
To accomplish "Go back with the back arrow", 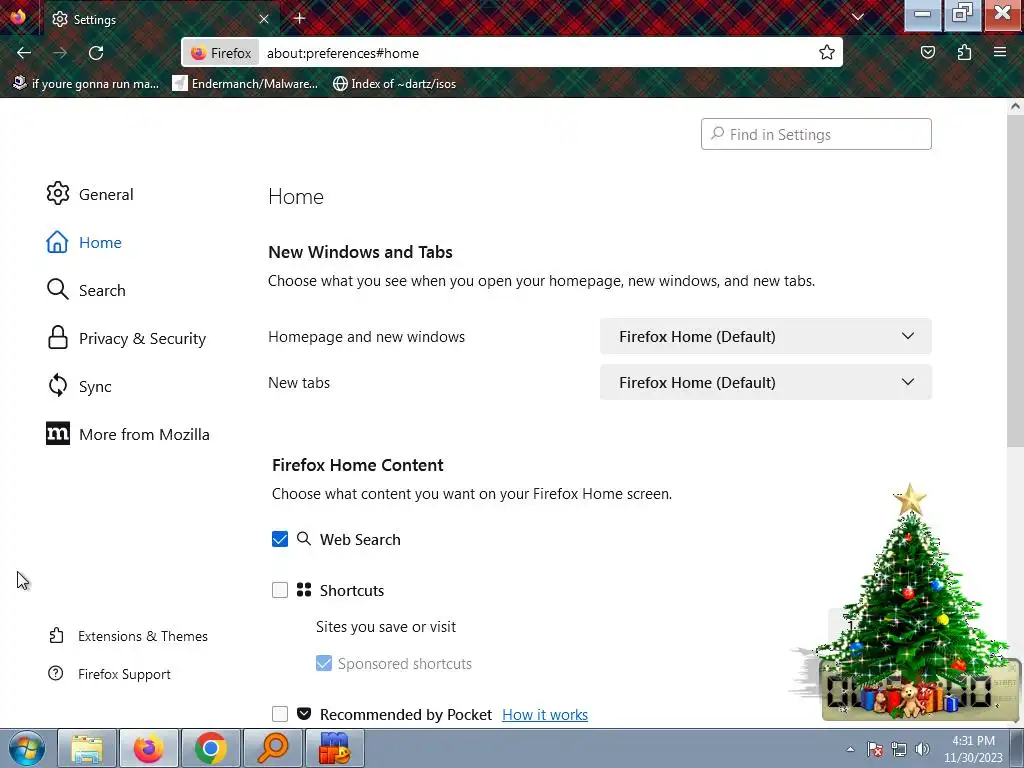I will coord(24,53).
